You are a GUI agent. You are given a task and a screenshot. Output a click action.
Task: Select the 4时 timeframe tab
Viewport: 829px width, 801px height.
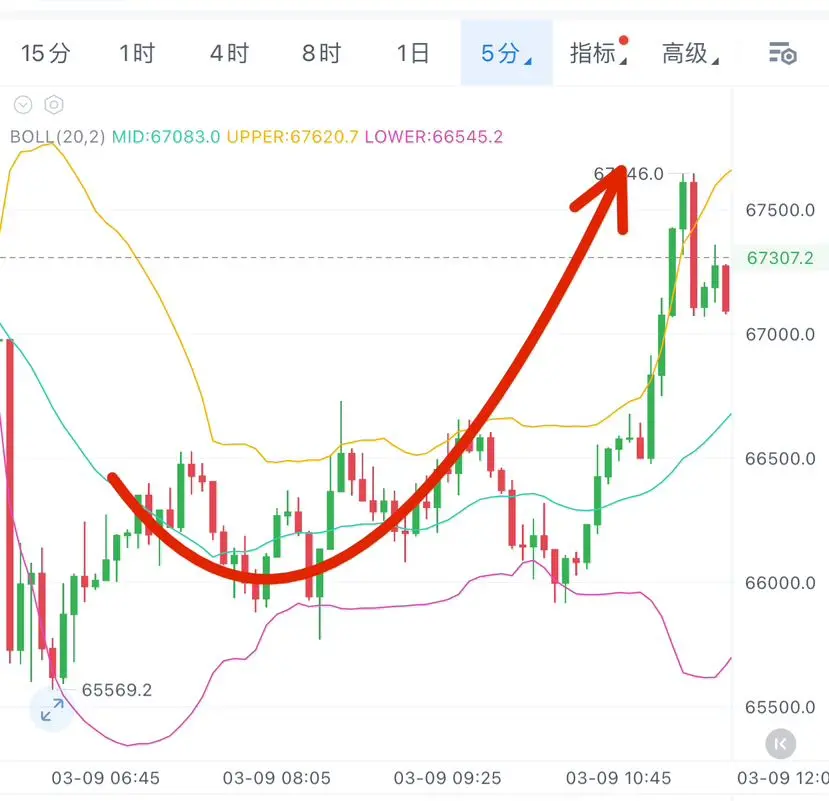tap(229, 53)
